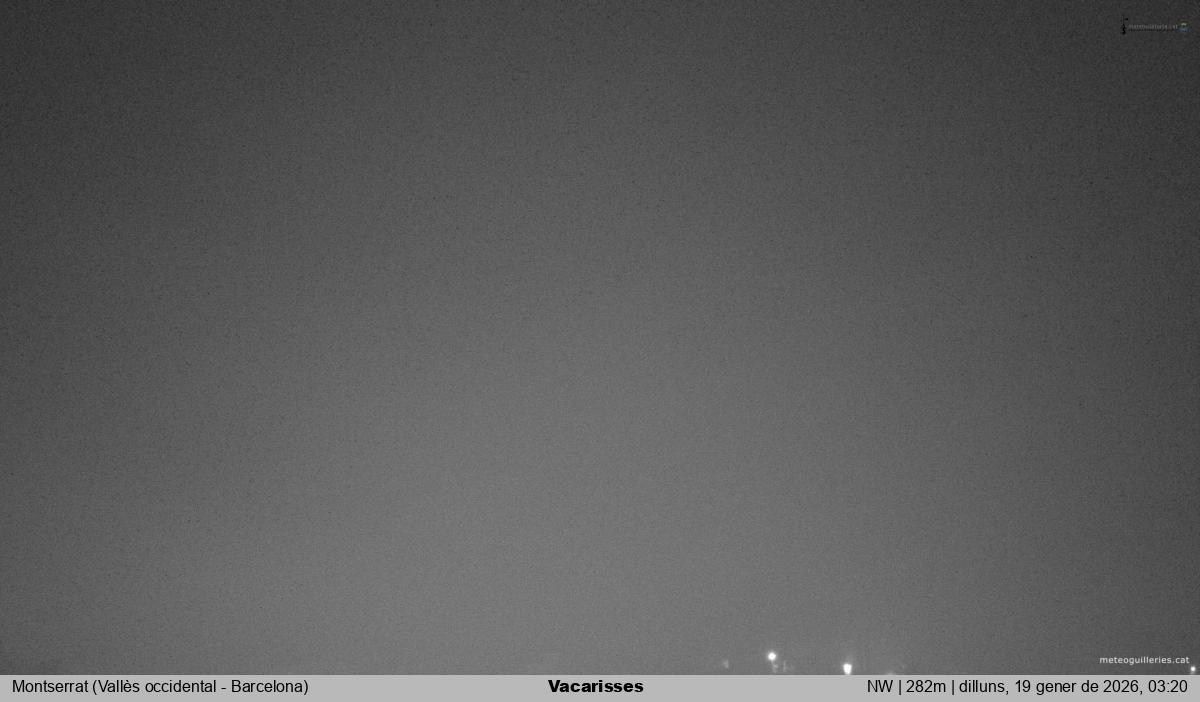Click the bold Vacarisses station title
This screenshot has height=702, width=1200.
(x=595, y=687)
